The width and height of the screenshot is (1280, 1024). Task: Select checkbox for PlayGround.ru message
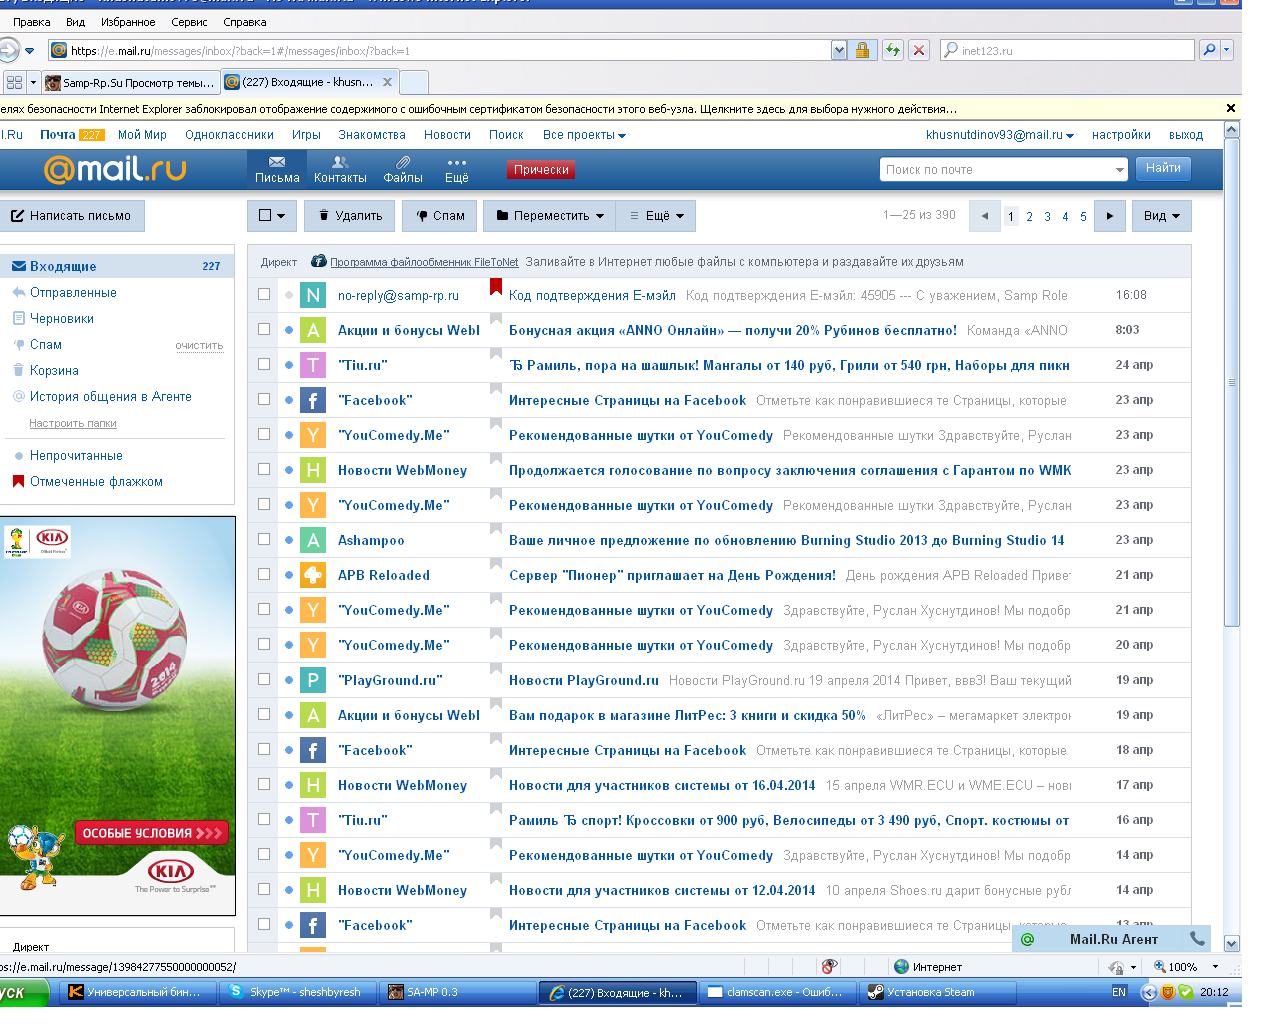(x=264, y=679)
